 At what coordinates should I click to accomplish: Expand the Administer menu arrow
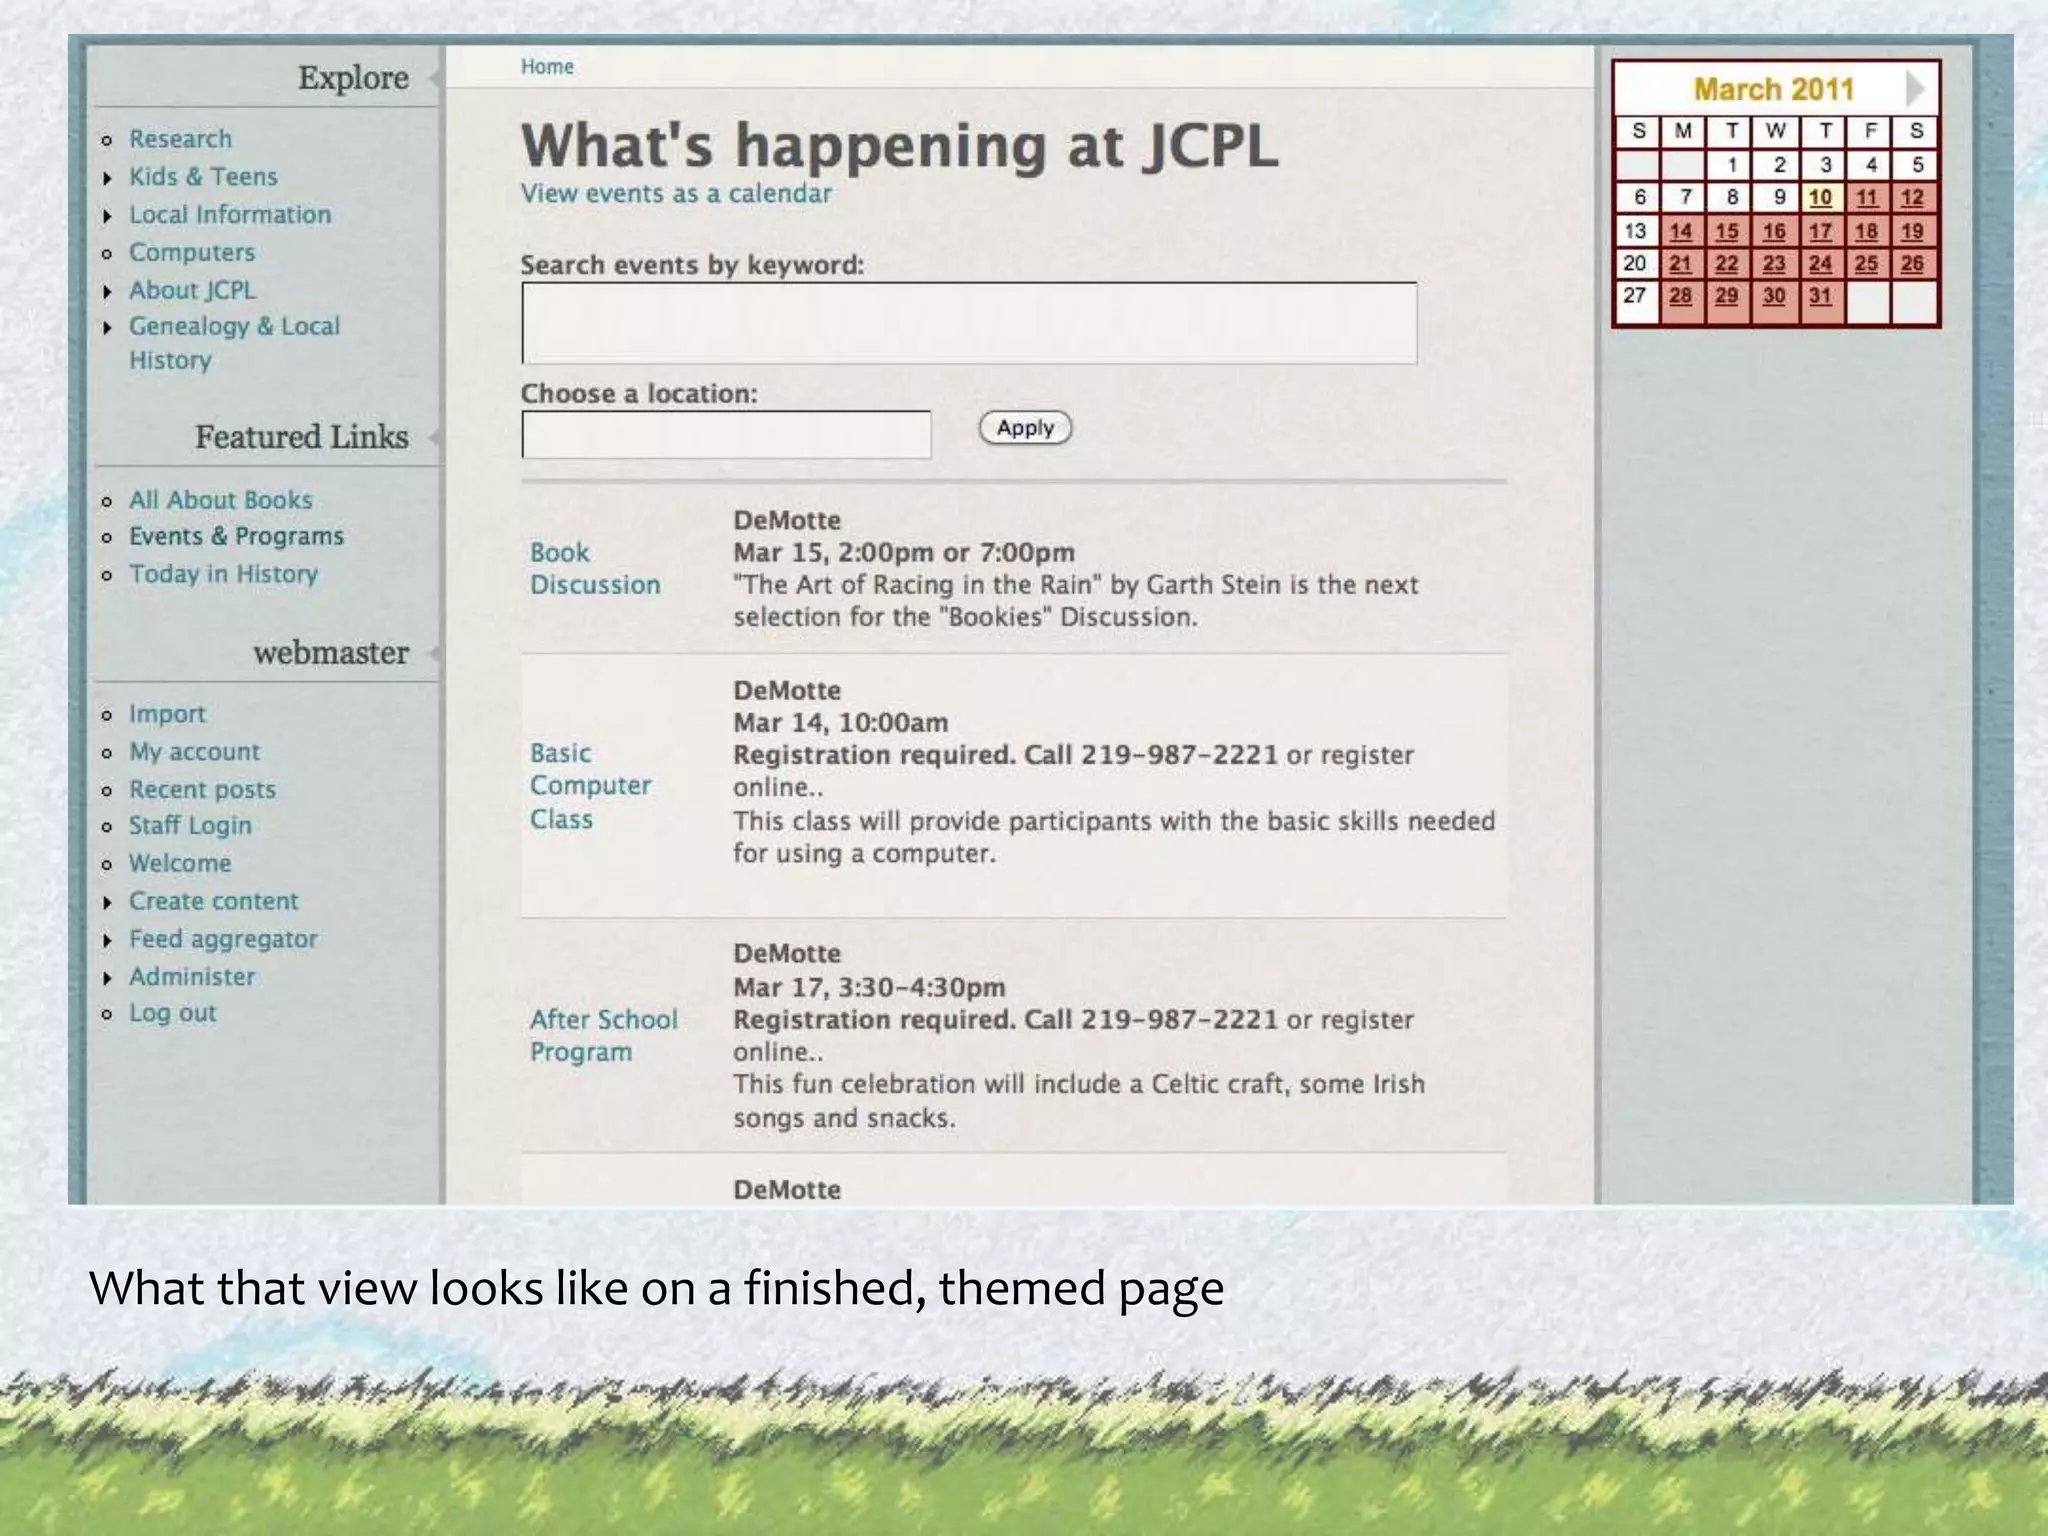coord(108,978)
